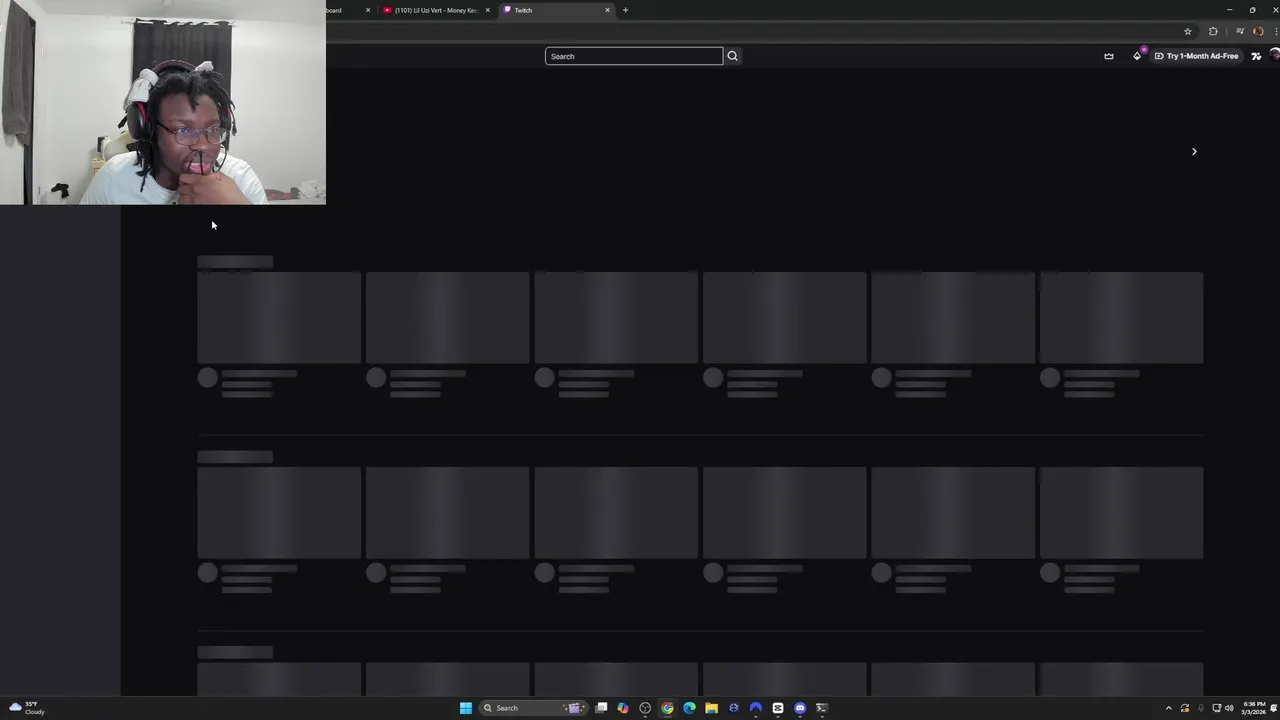Image resolution: width=1280 pixels, height=720 pixels.
Task: Open Prime Loot crown icon
Action: tap(1109, 56)
